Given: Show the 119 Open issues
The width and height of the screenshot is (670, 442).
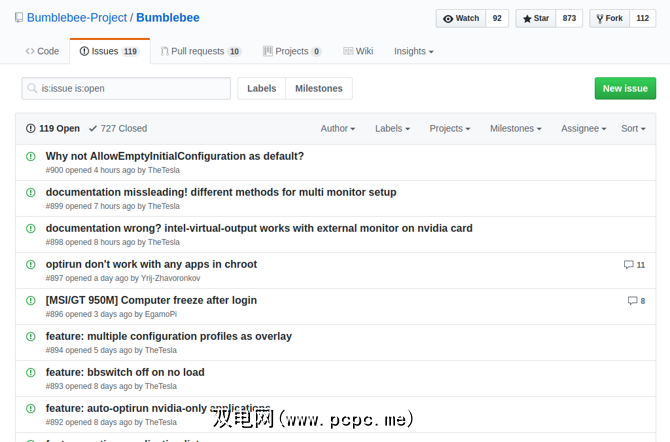Looking at the screenshot, I should pos(53,129).
